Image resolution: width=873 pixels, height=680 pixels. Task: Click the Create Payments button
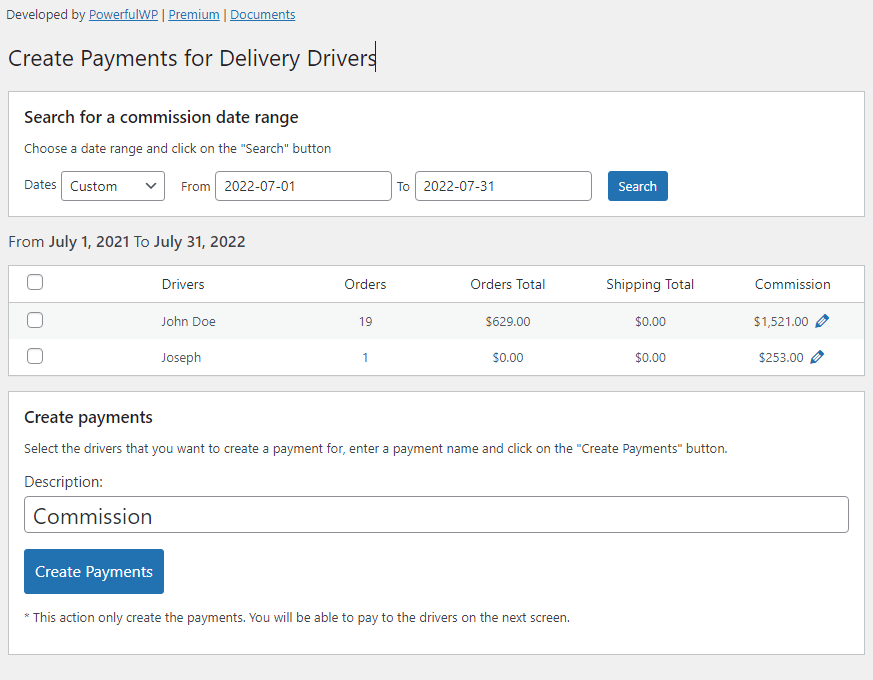tap(93, 571)
